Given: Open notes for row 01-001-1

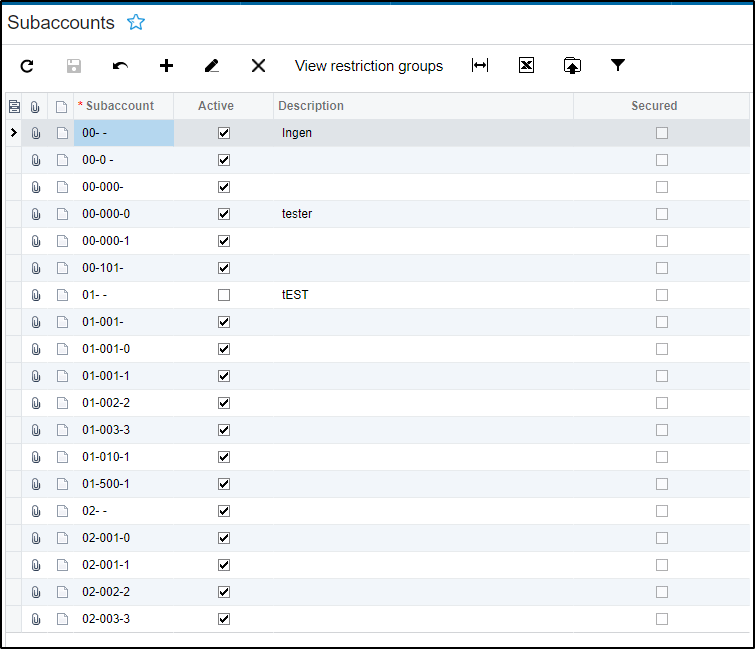Looking at the screenshot, I should pos(62,376).
